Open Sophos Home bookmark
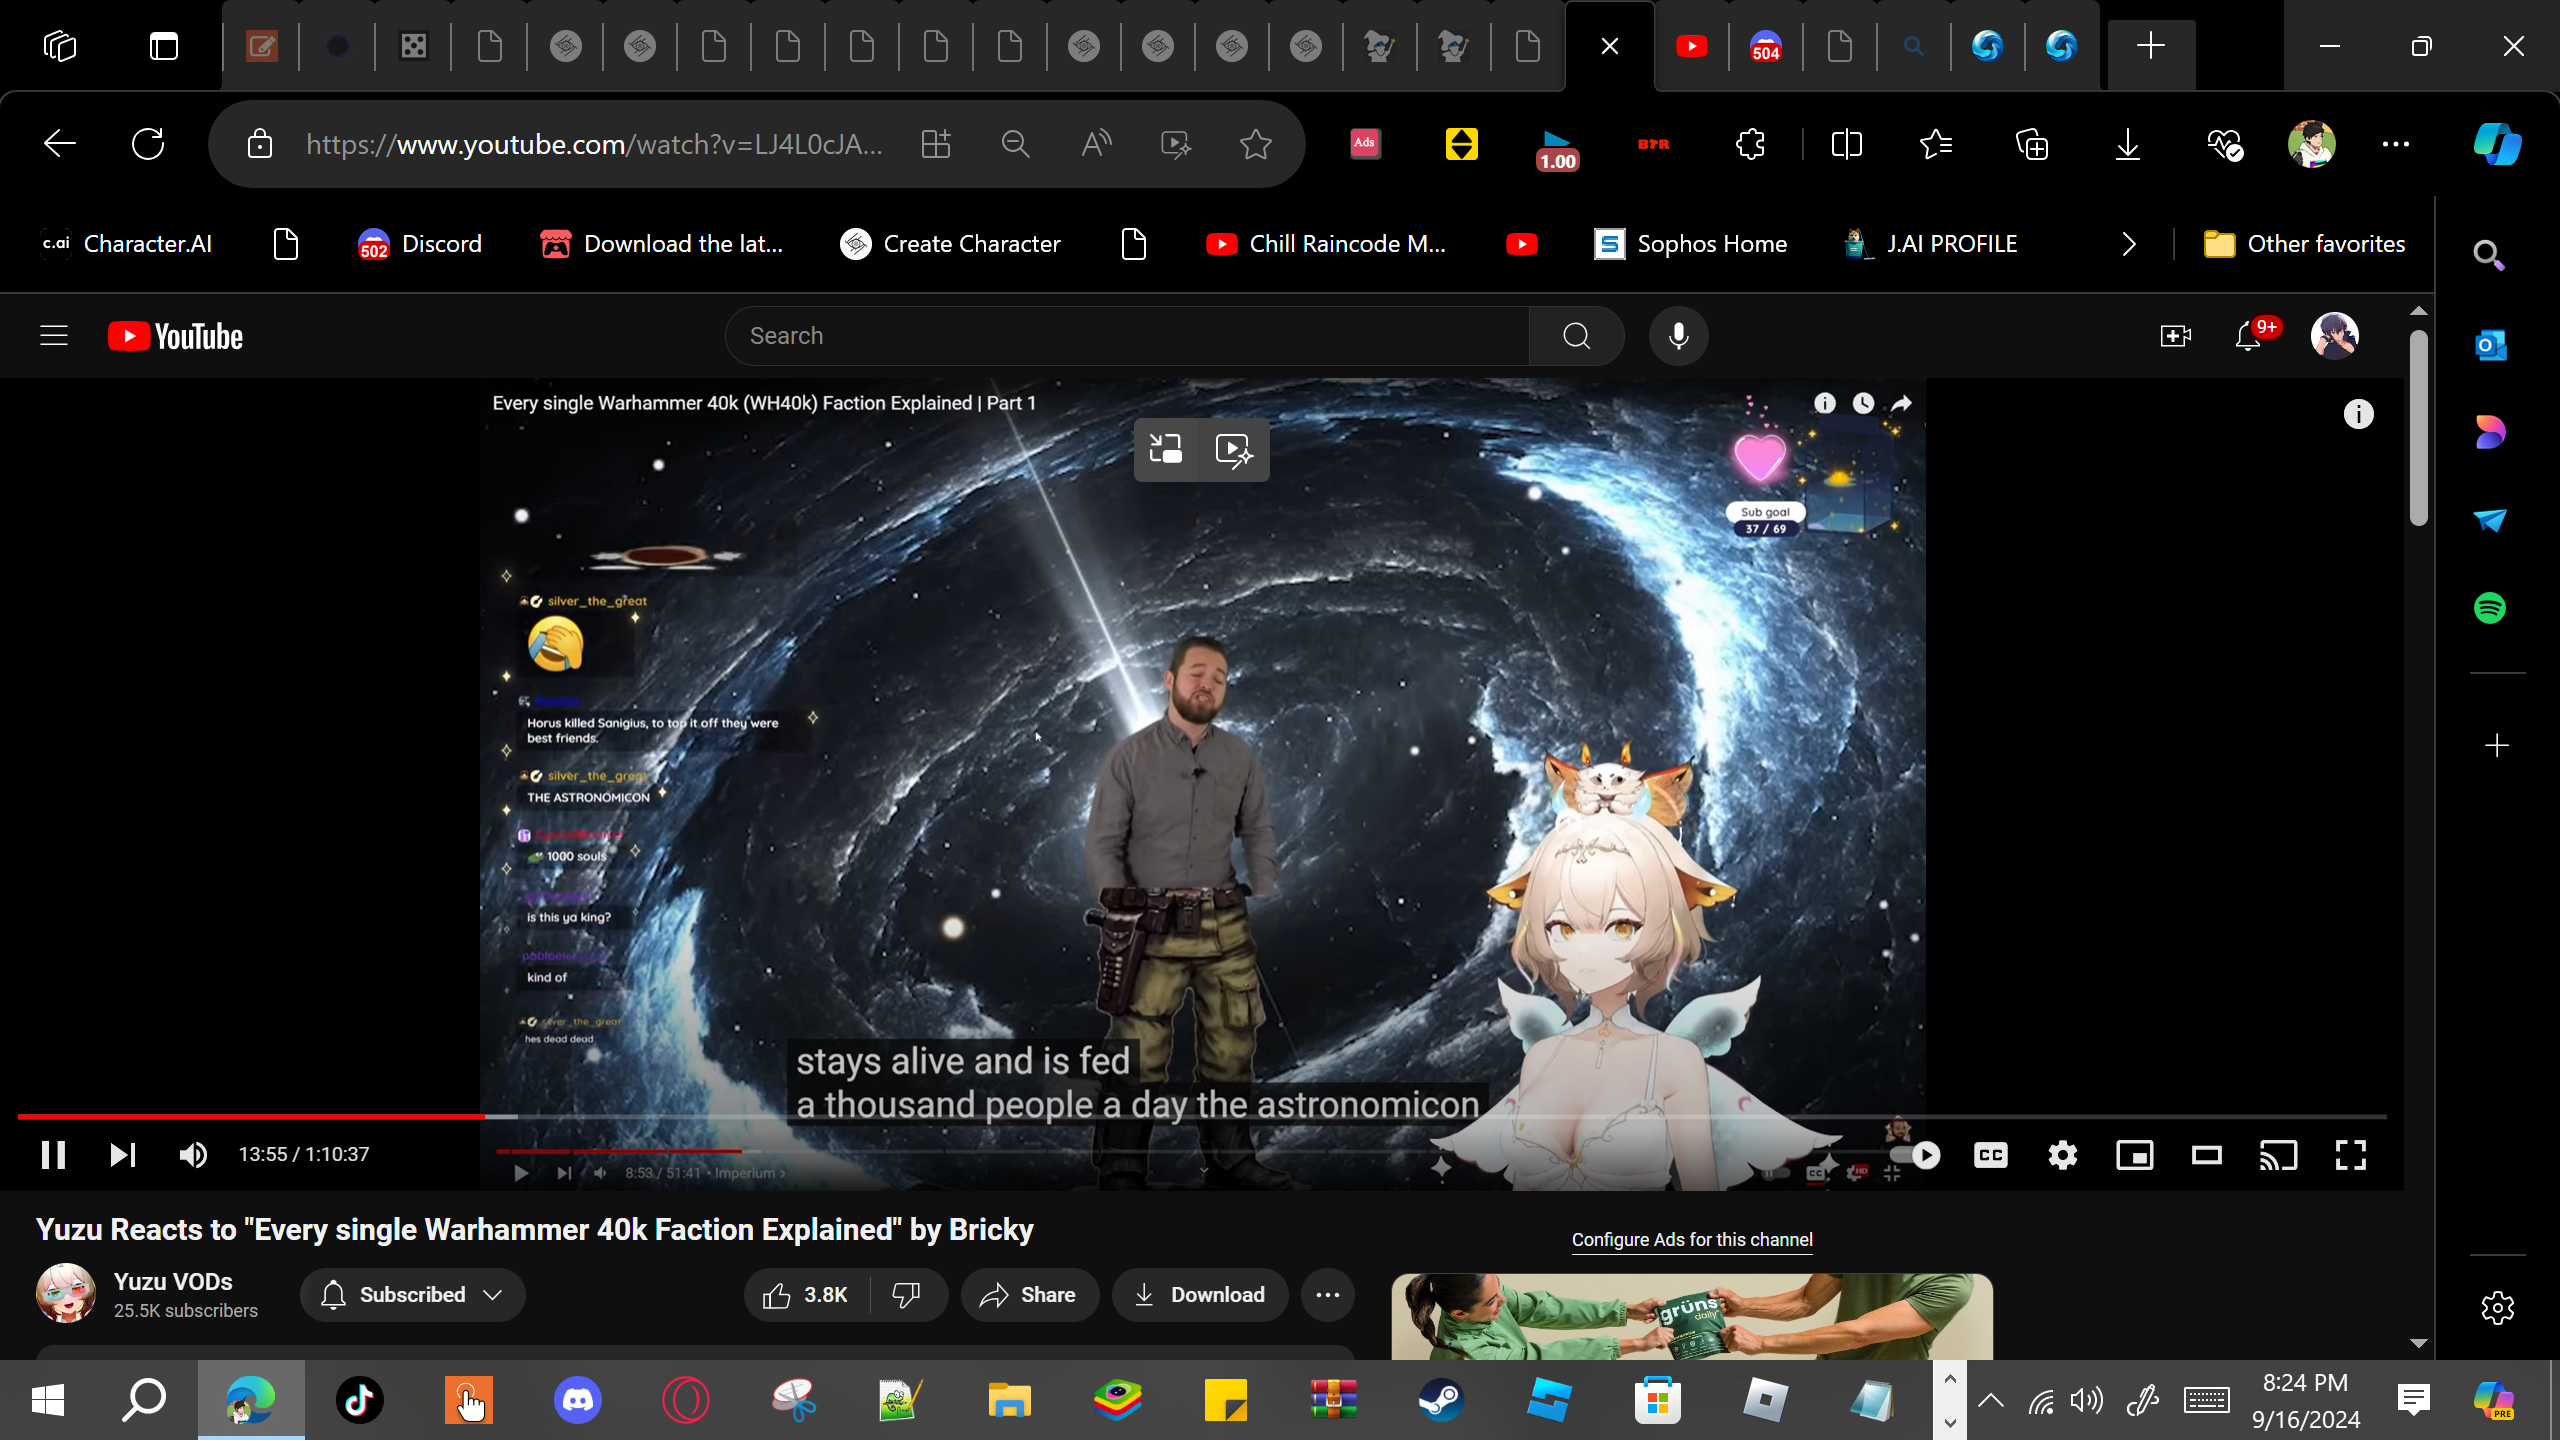The width and height of the screenshot is (2560, 1440). point(1690,244)
